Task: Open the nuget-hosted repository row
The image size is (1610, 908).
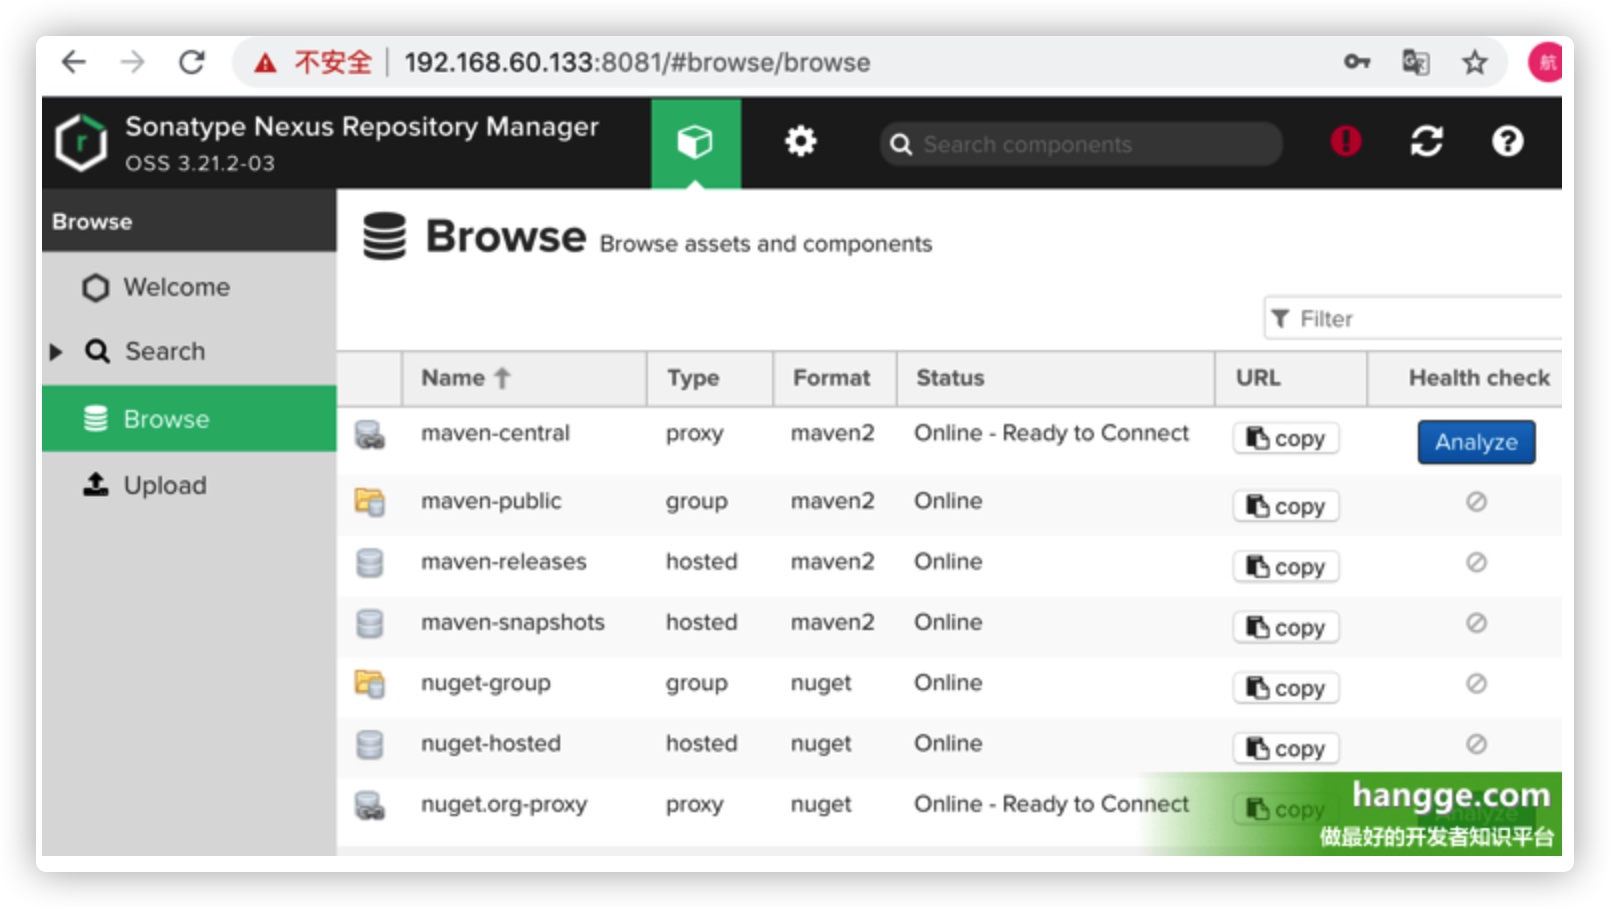Action: coord(949,747)
